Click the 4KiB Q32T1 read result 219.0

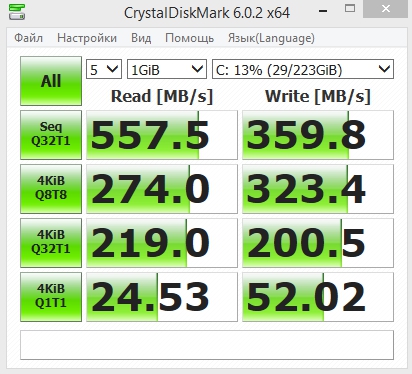pyautogui.click(x=162, y=243)
